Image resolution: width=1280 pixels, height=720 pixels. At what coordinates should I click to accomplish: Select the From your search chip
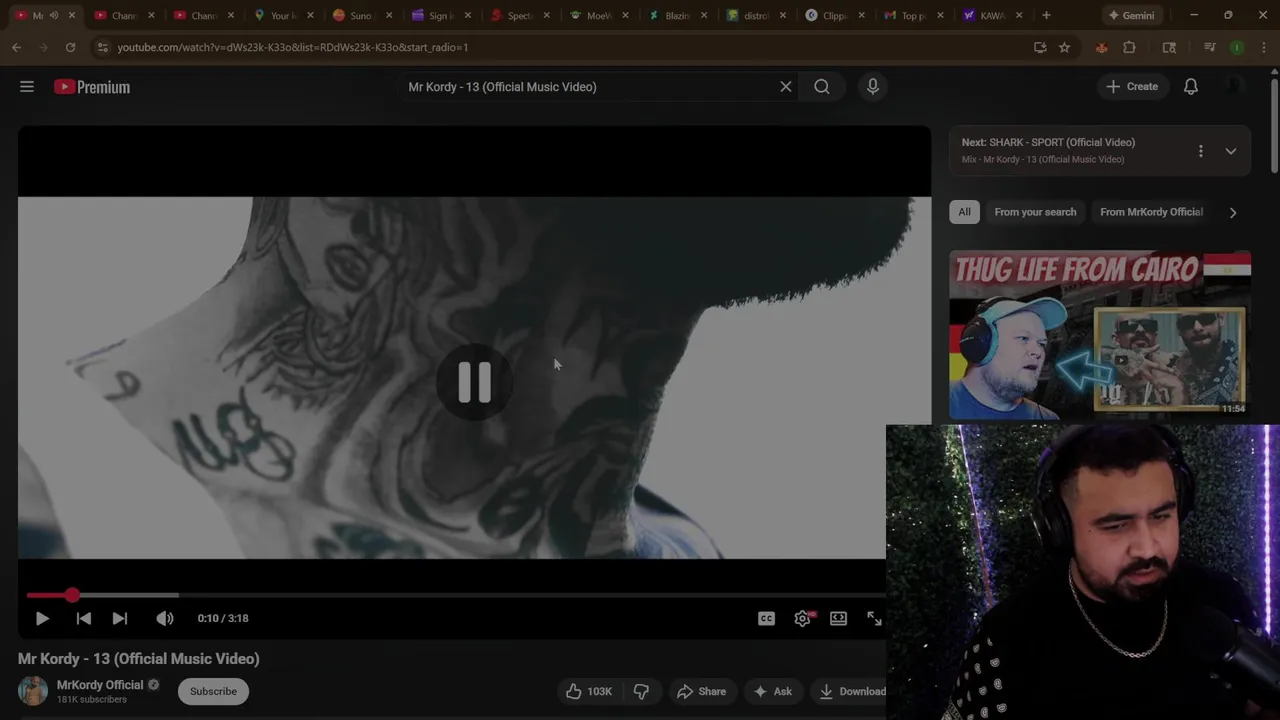click(1035, 212)
